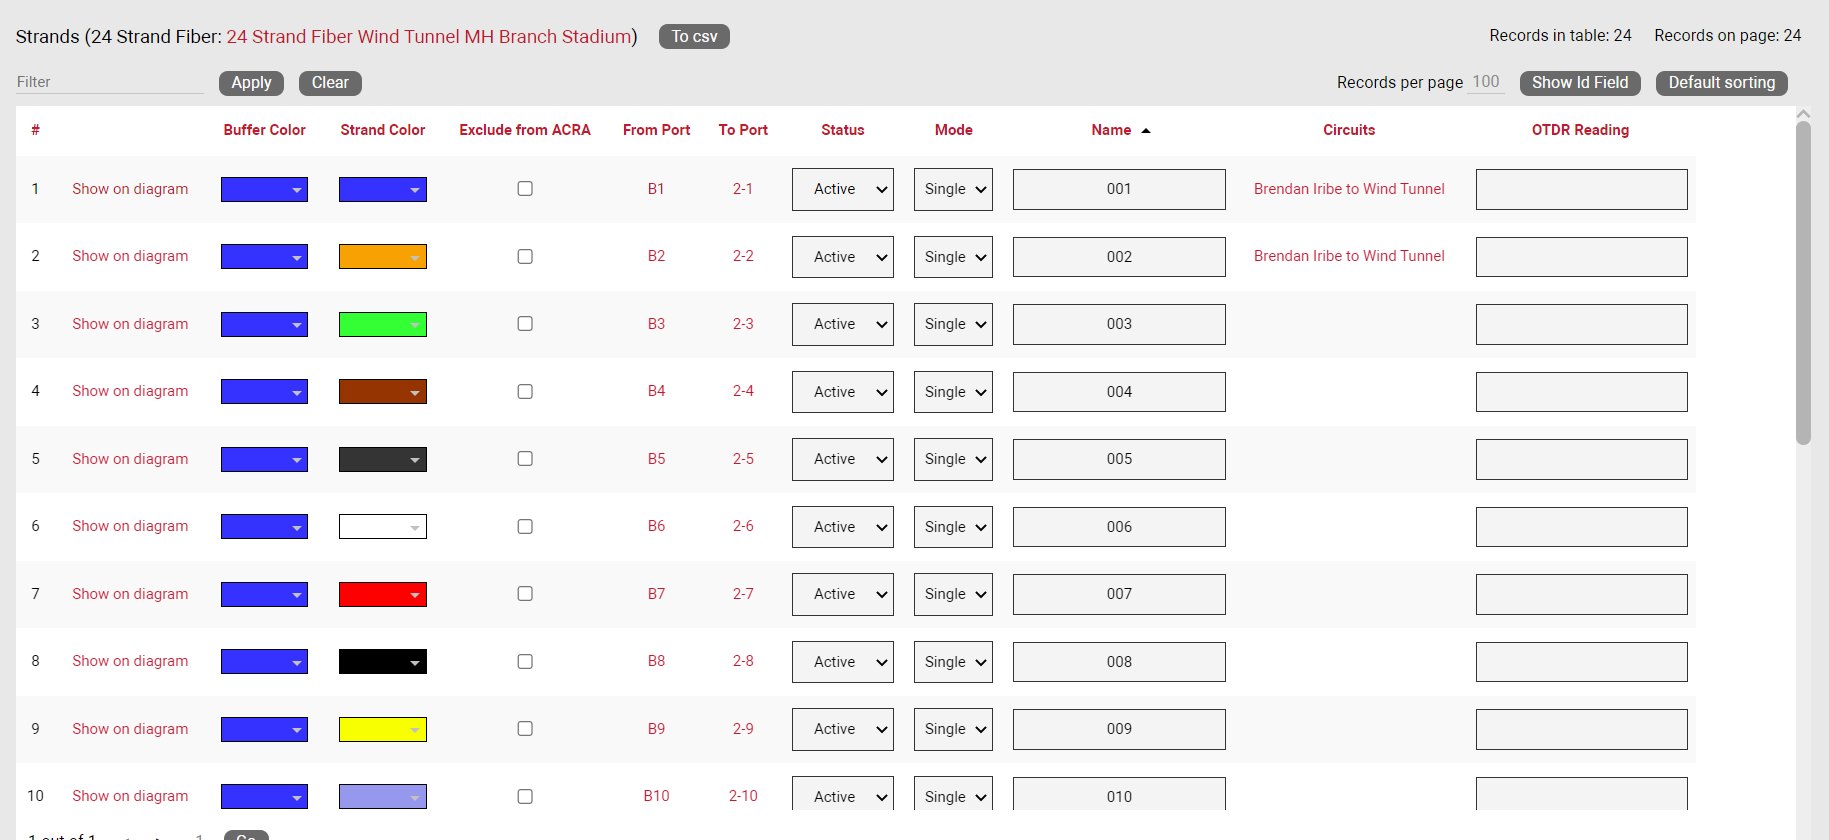Image resolution: width=1829 pixels, height=840 pixels.
Task: Click the Filter text field
Action: click(x=110, y=82)
